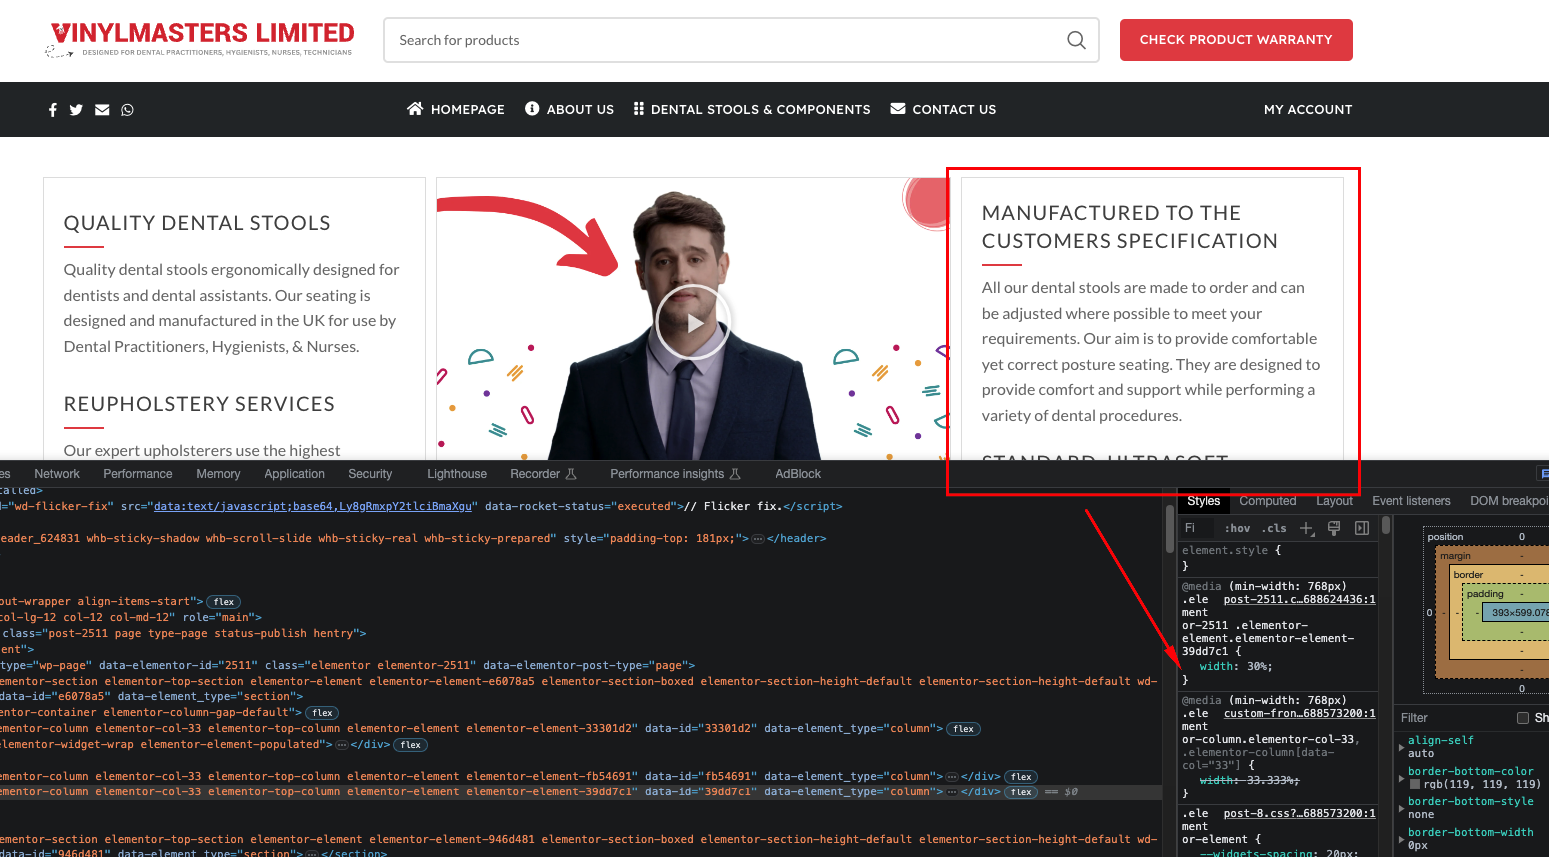Open the Performance insights tab

point(675,474)
